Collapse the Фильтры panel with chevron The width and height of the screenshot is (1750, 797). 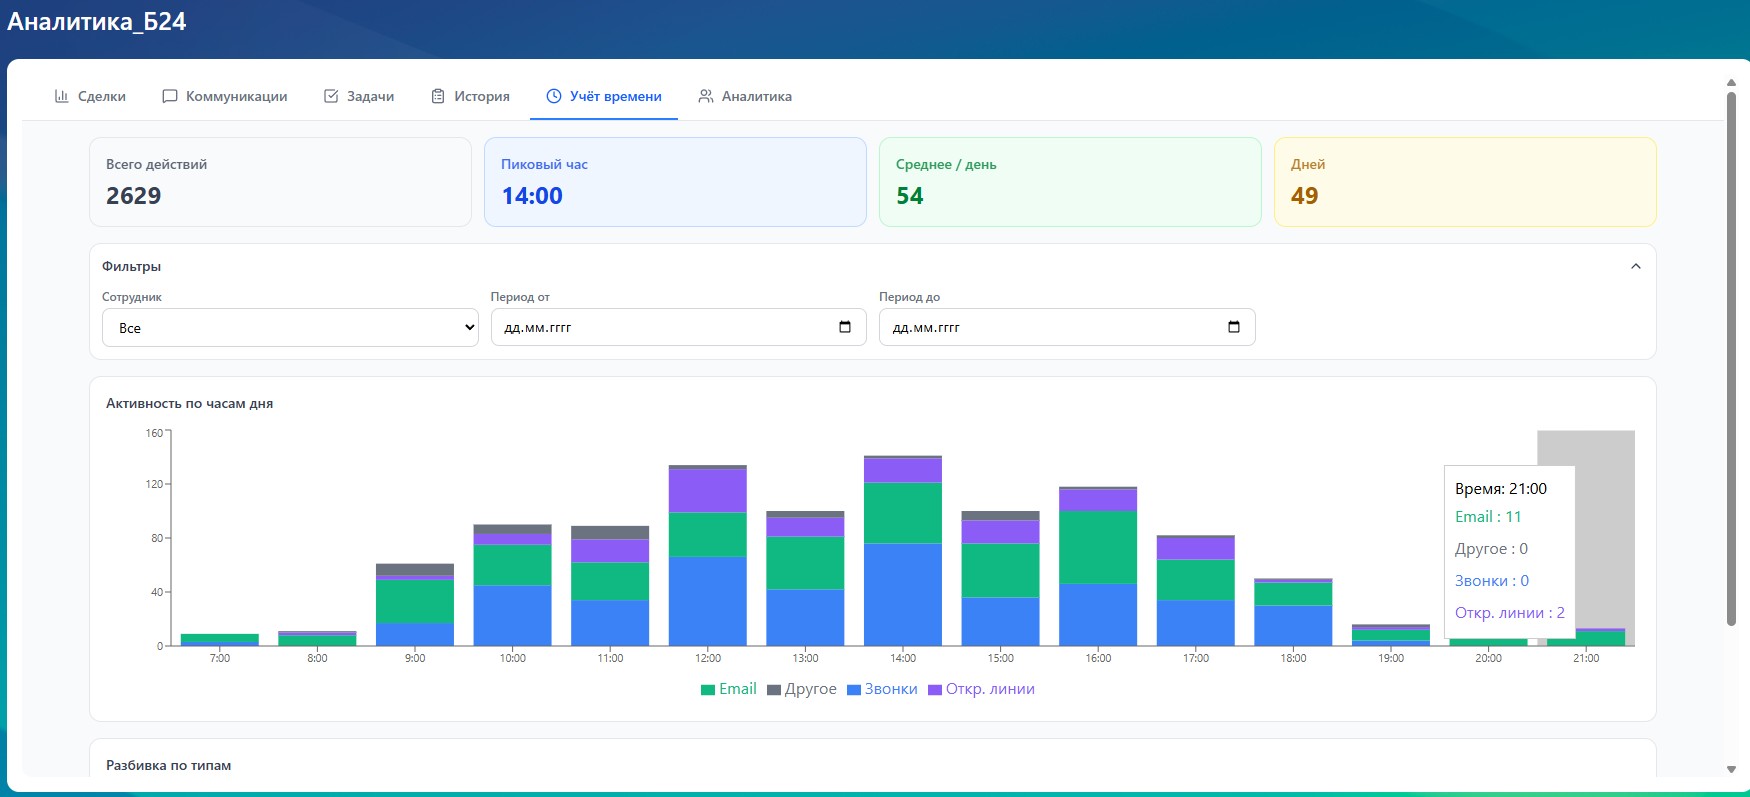1636,266
